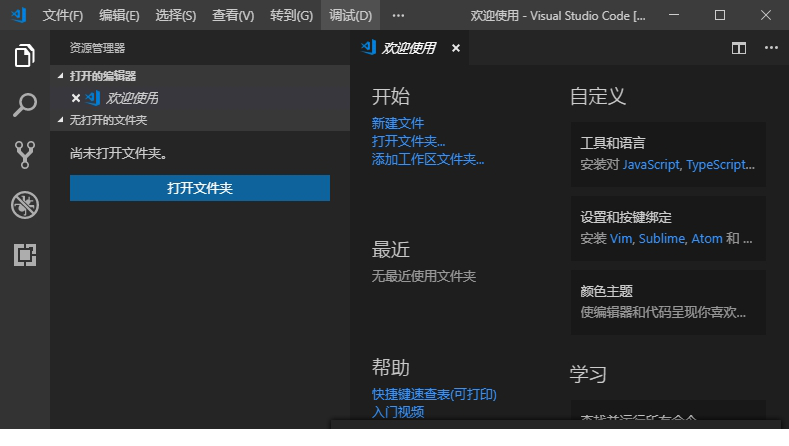The height and width of the screenshot is (446, 789).
Task: Click the 学习 heading
Action: [x=588, y=375]
